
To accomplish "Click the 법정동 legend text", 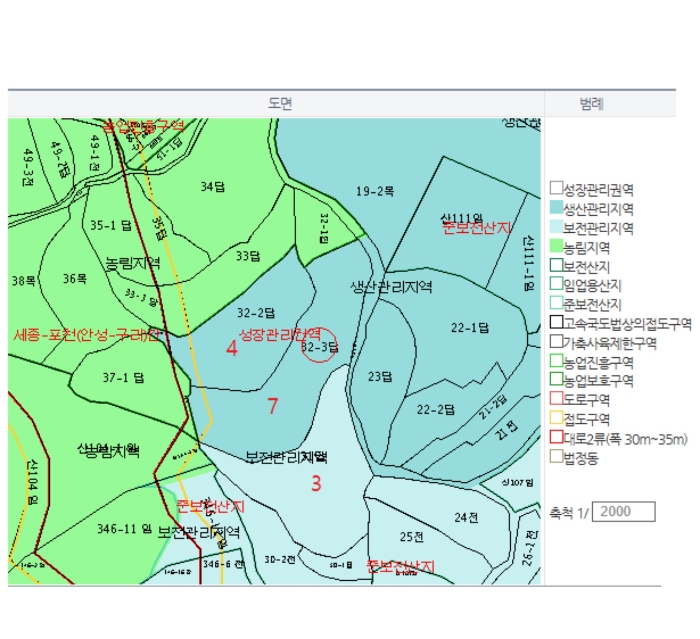I will [581, 458].
